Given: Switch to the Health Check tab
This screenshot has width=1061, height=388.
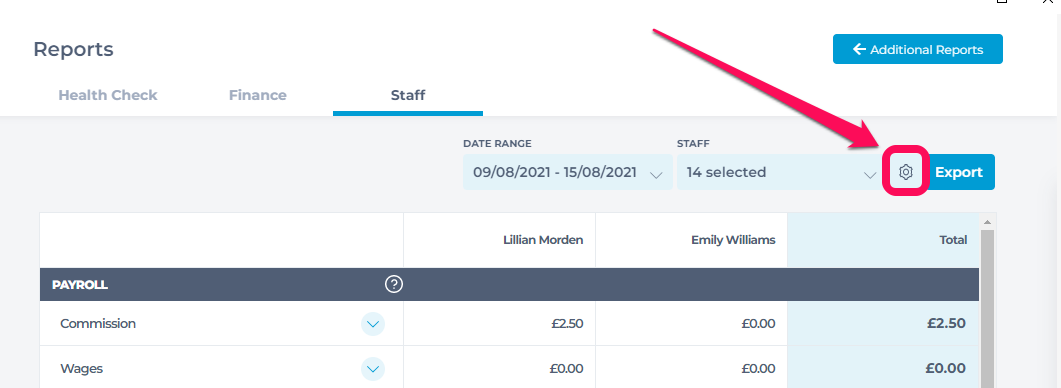Looking at the screenshot, I should tap(108, 95).
